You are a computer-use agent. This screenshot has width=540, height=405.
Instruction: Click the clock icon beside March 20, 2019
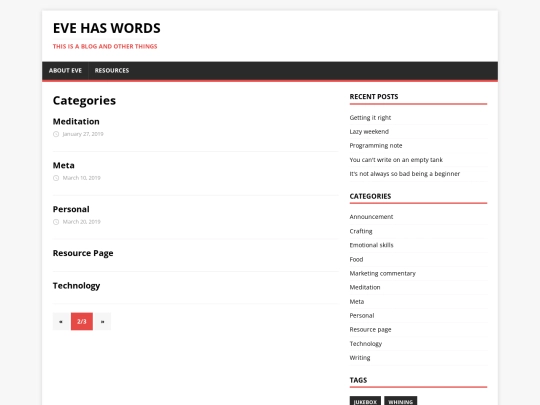click(56, 222)
